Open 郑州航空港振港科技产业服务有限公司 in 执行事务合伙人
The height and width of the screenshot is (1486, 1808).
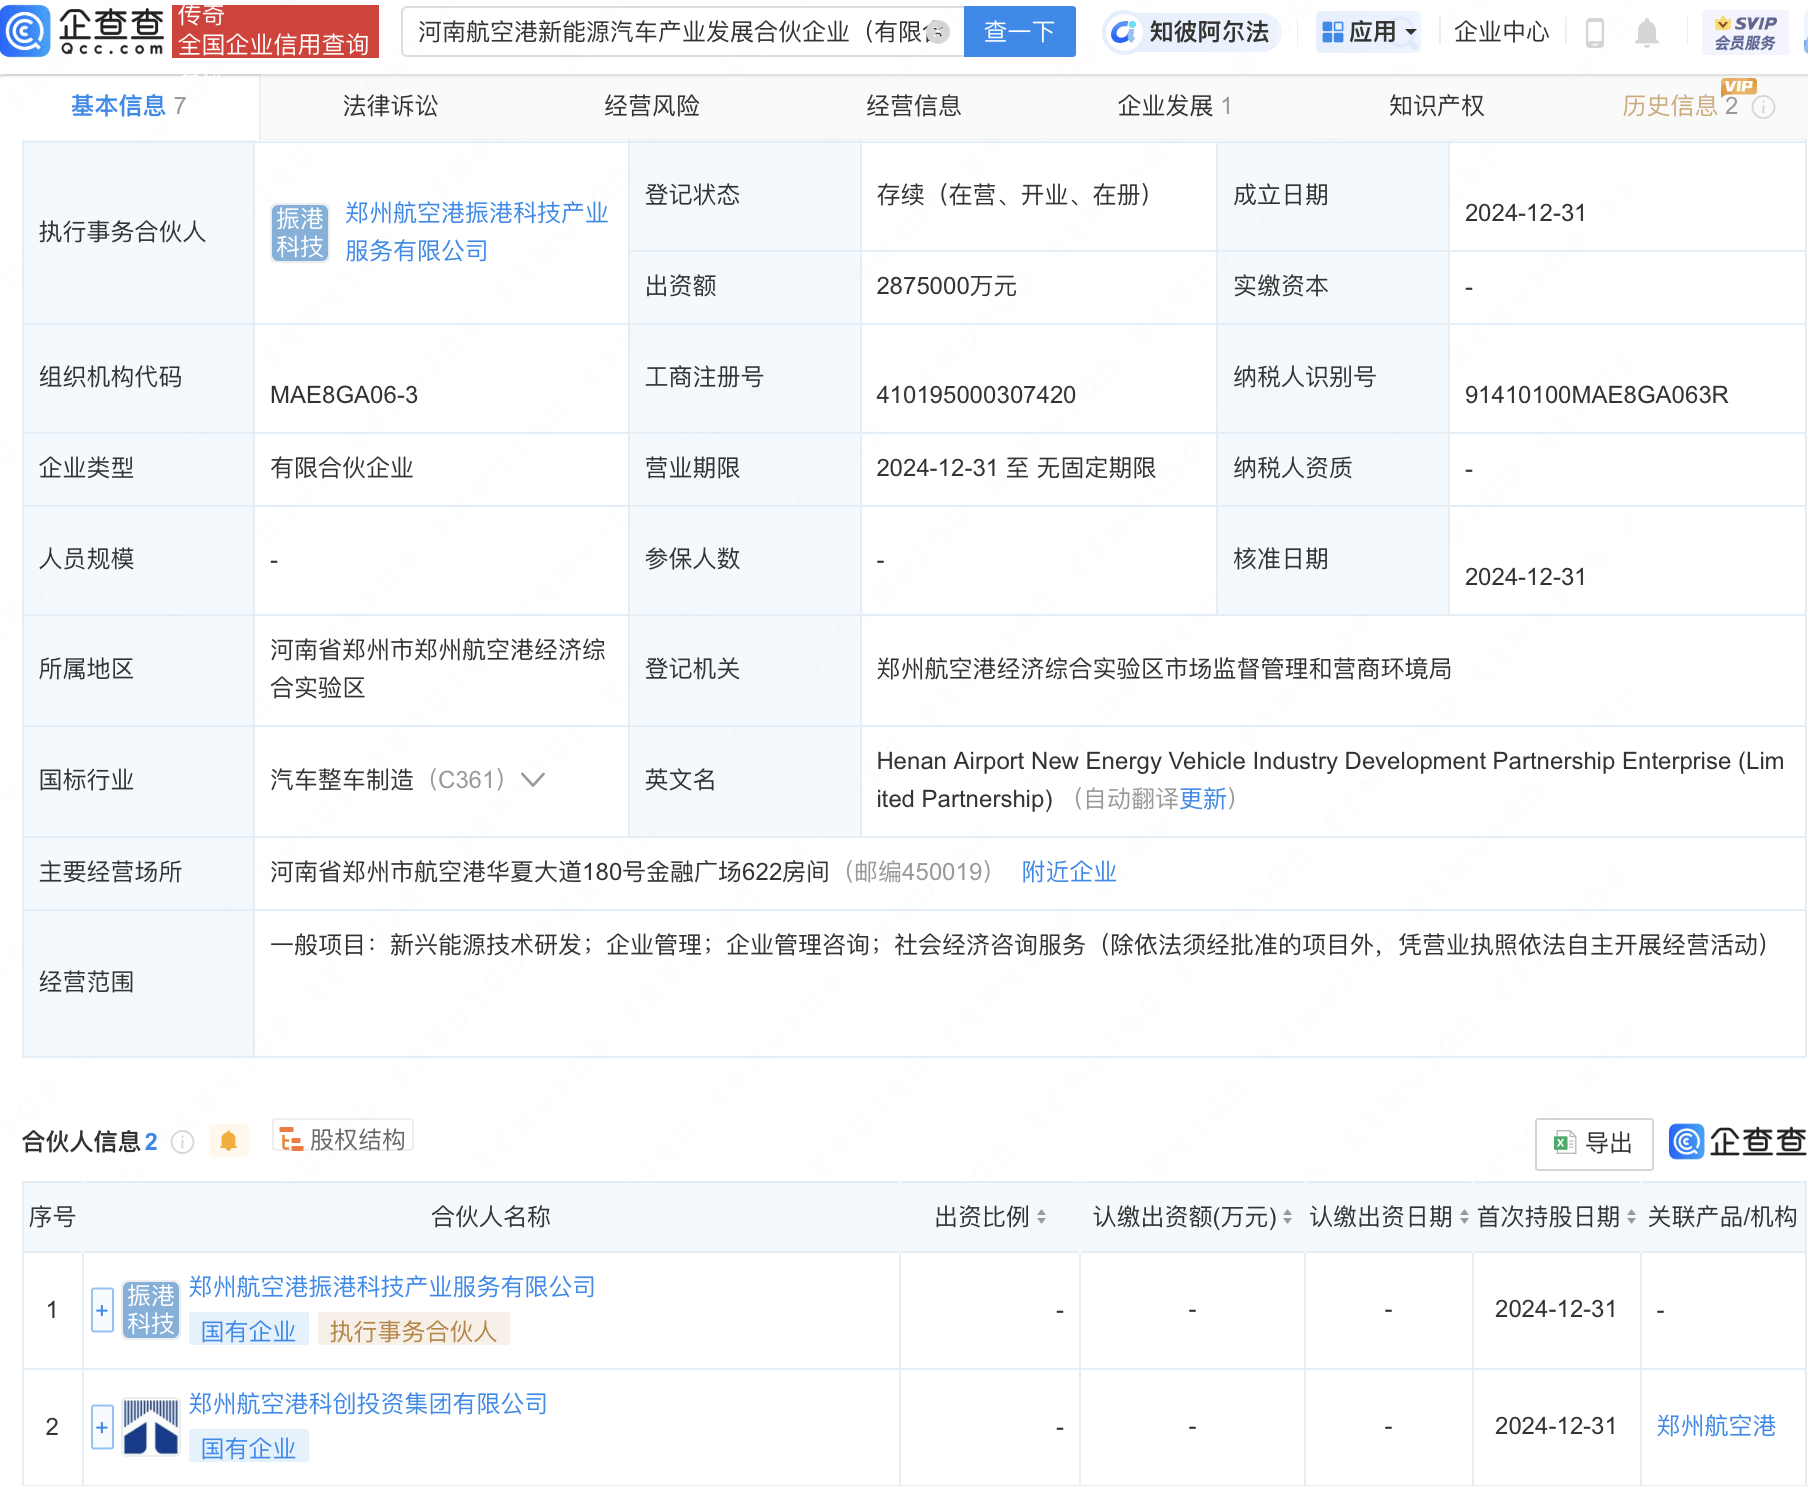click(x=476, y=232)
